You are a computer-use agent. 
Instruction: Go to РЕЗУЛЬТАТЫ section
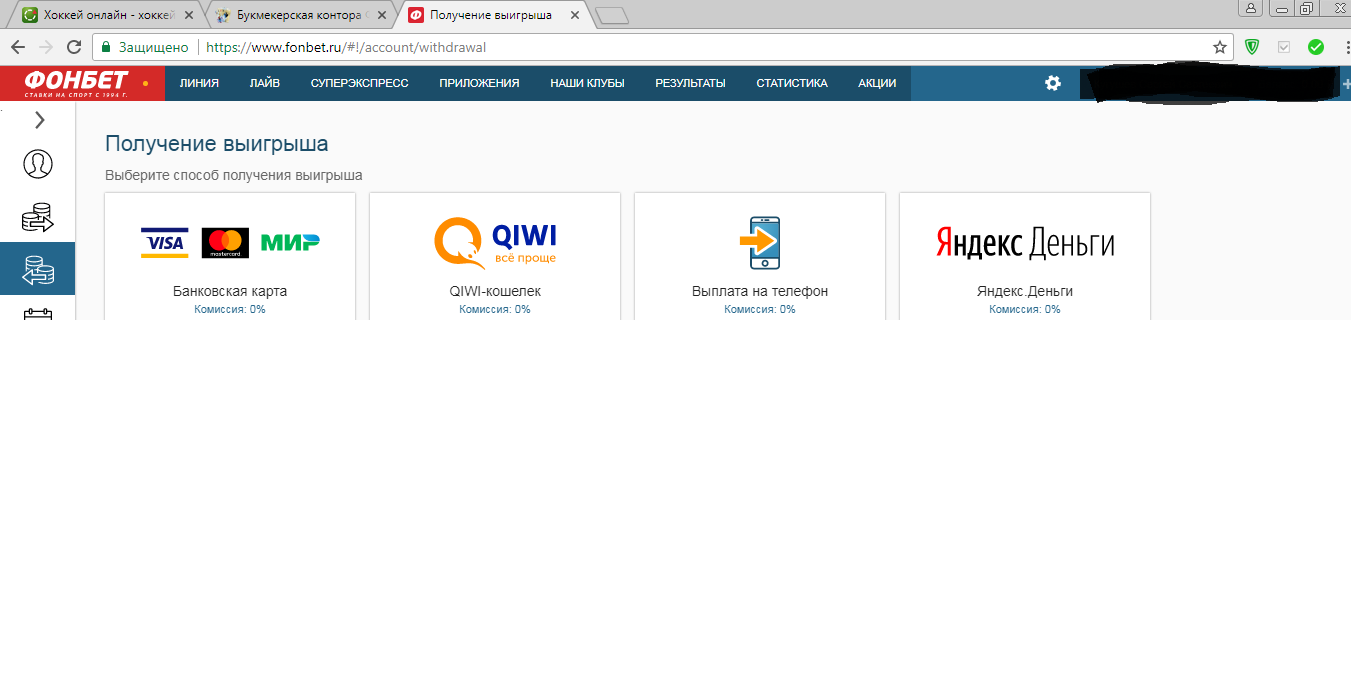[690, 83]
